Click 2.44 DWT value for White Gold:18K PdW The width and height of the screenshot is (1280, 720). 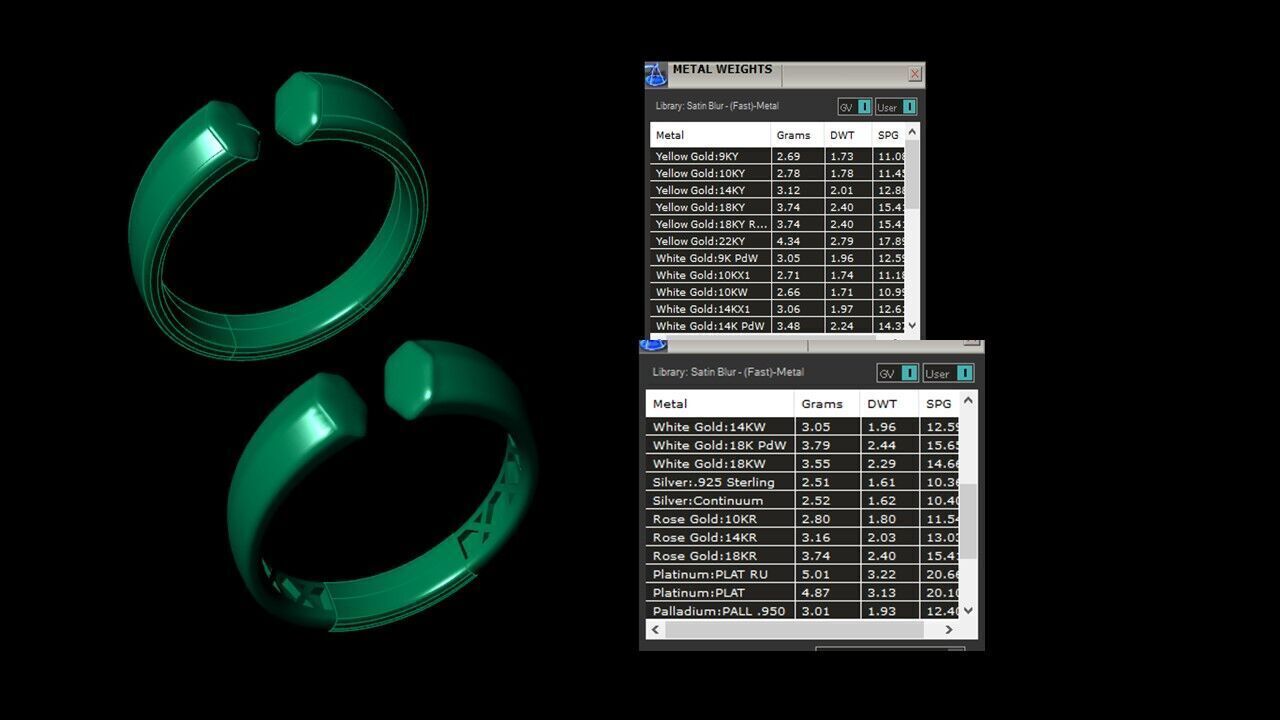pyautogui.click(x=881, y=445)
